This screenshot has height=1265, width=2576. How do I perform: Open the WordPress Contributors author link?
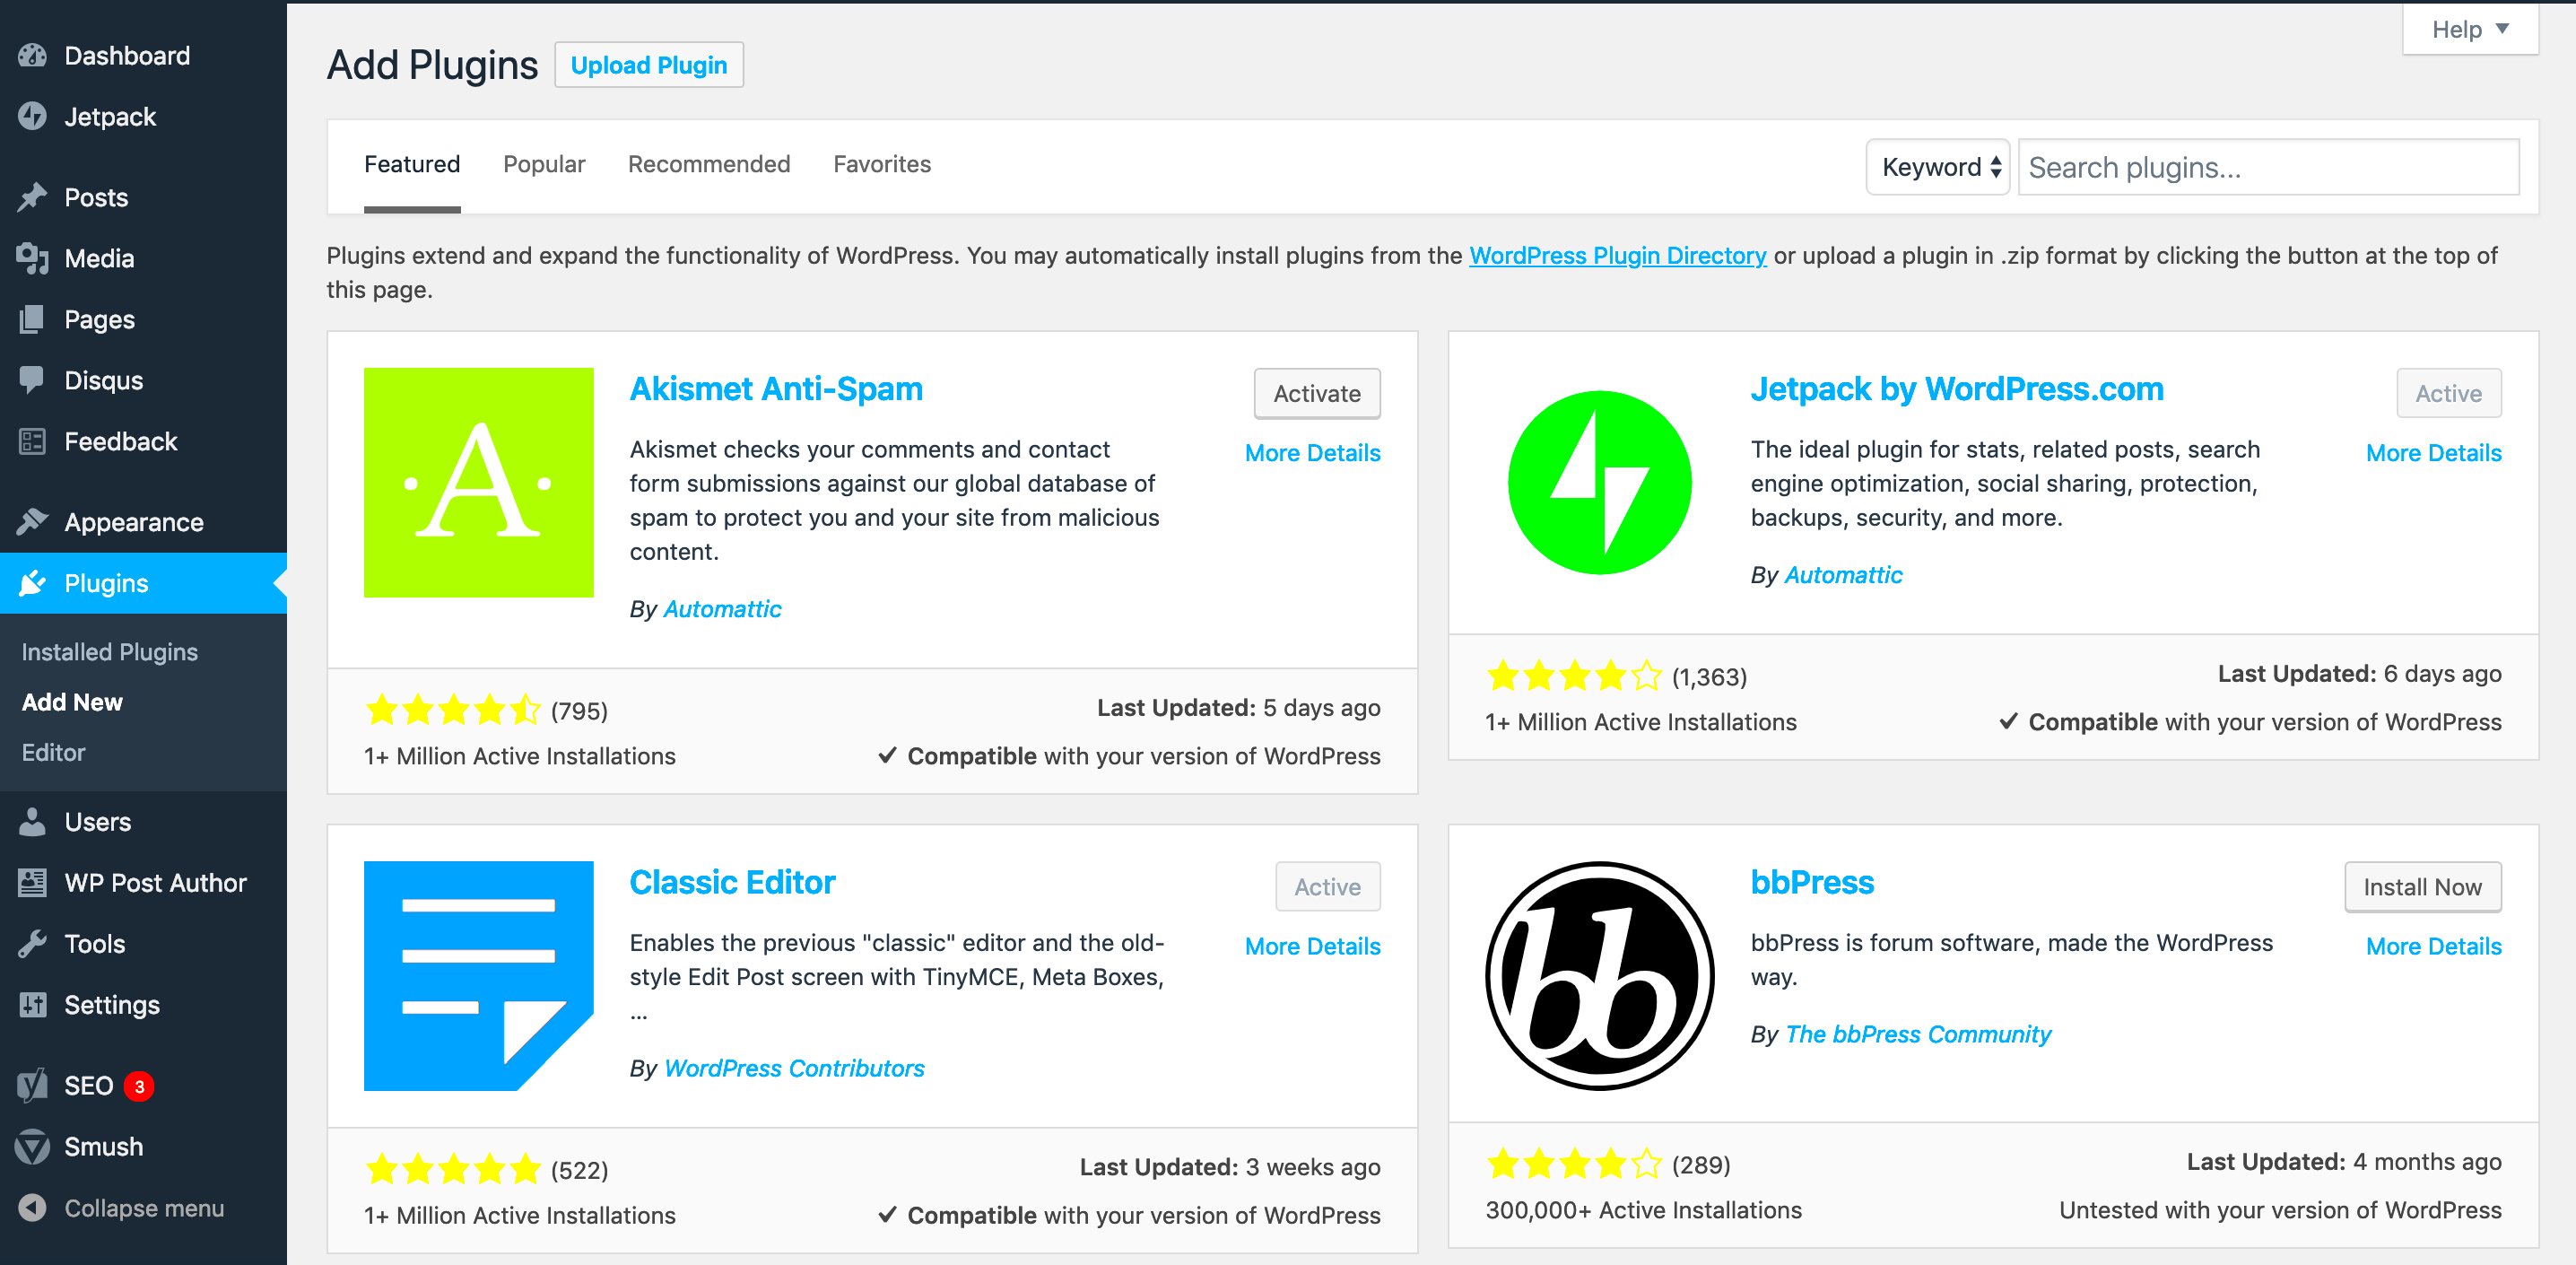(794, 1068)
